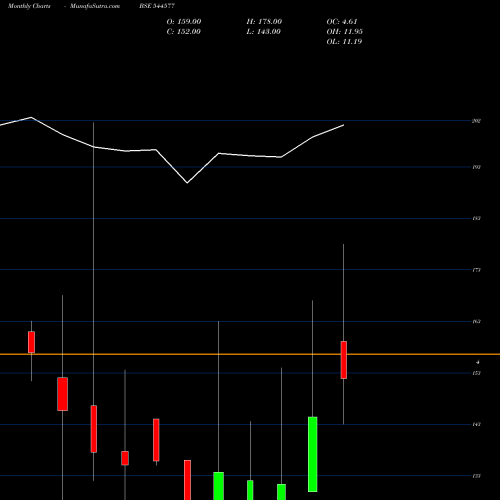Click the 193 price axis label

pos(477,167)
